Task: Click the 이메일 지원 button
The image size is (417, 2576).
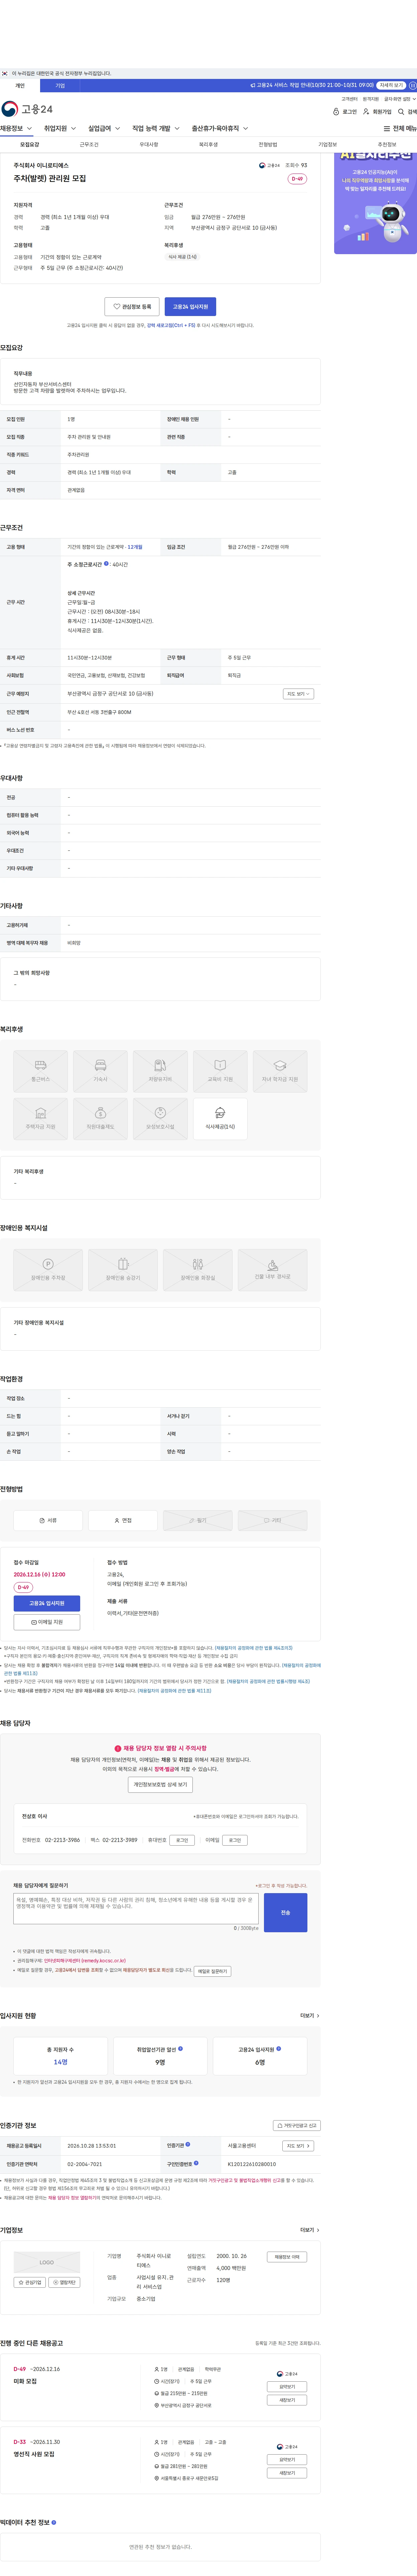Action: [47, 1622]
